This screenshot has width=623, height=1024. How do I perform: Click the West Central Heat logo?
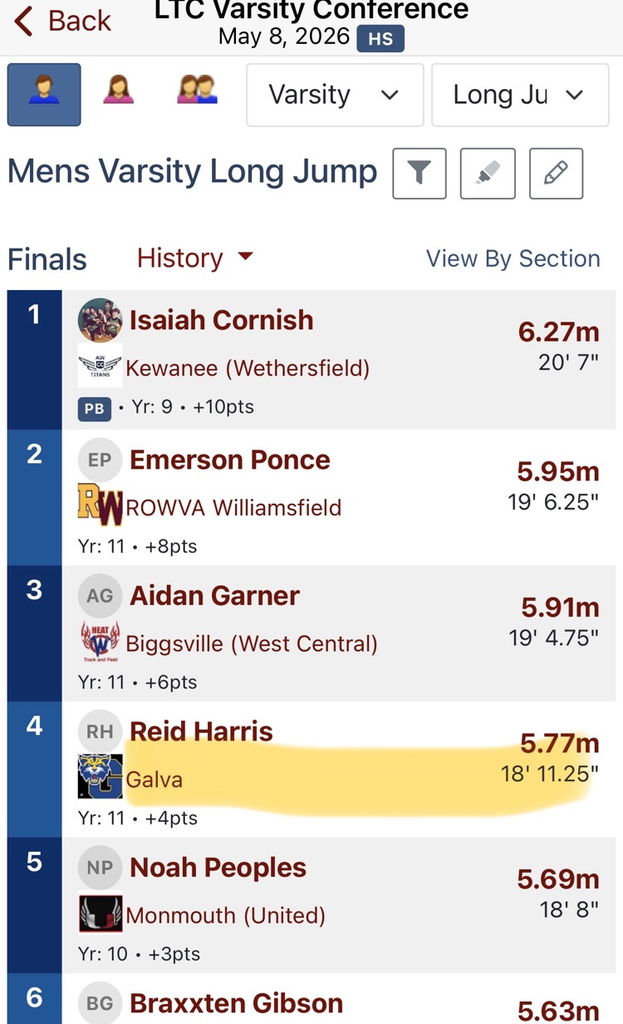[x=100, y=641]
